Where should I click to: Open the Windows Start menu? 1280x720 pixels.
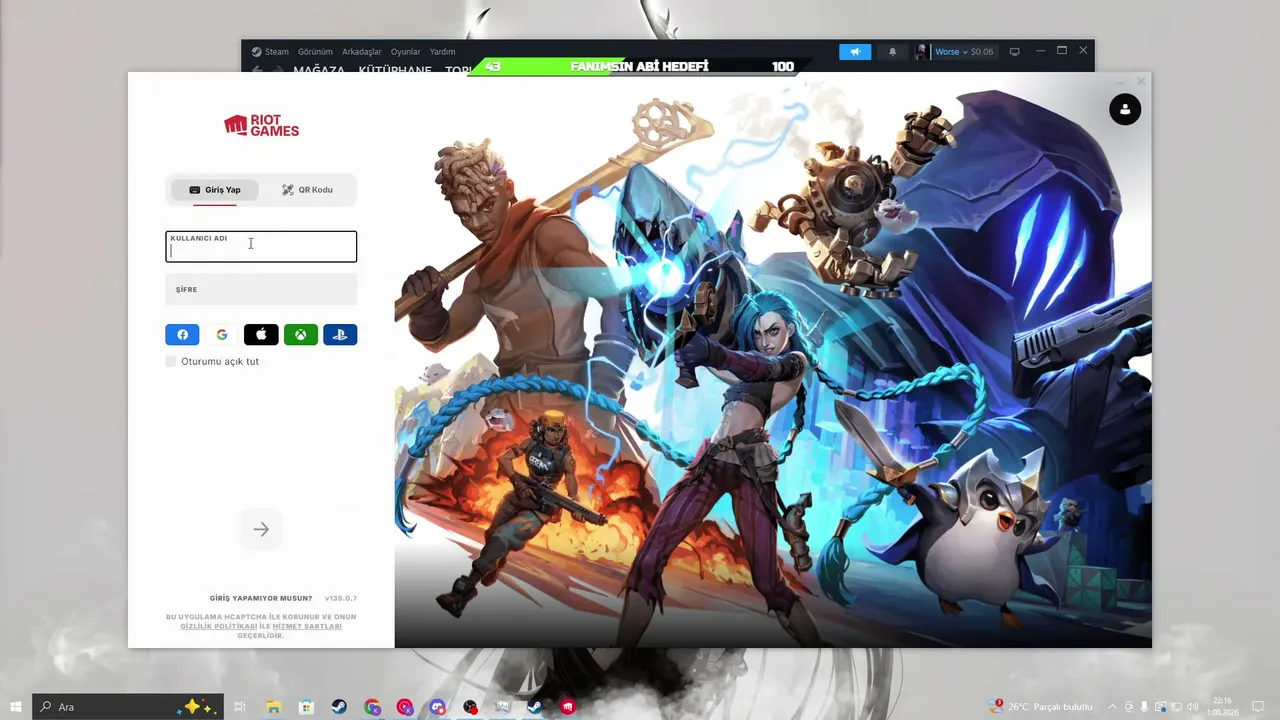(16, 707)
